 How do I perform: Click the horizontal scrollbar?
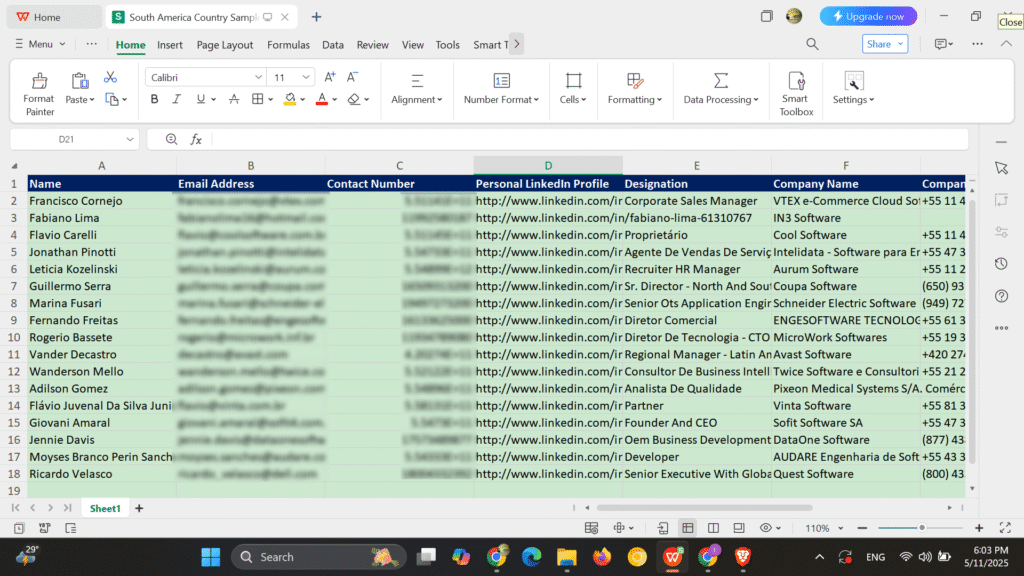click(704, 507)
